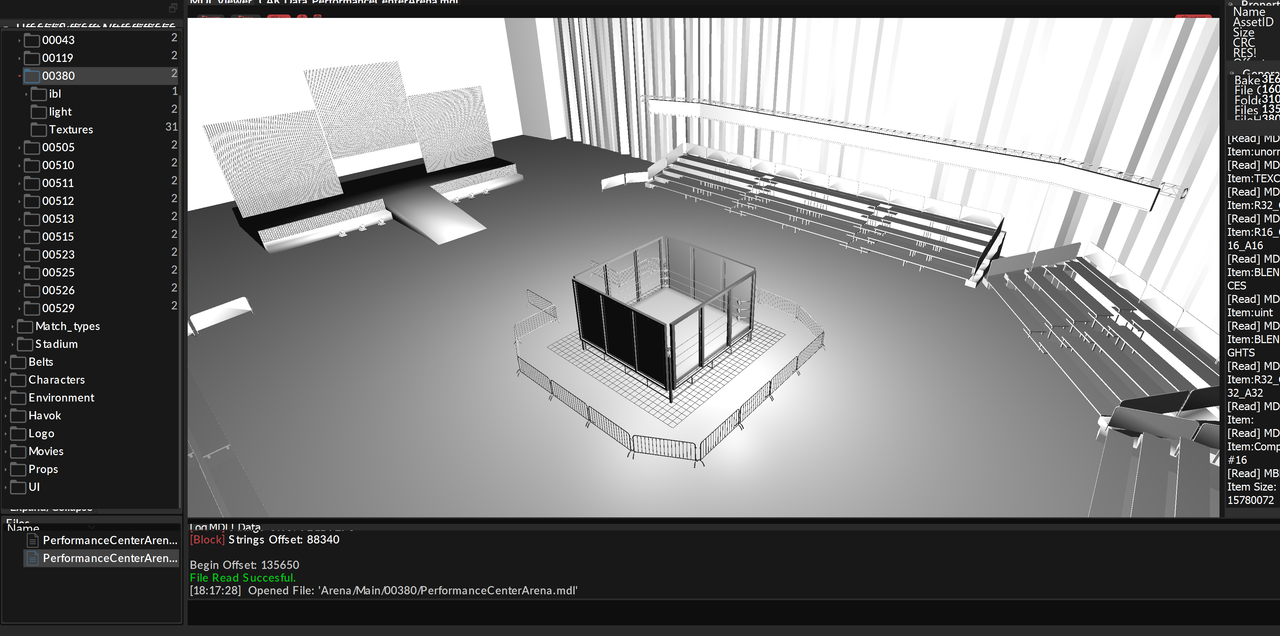This screenshot has height=636, width=1280.
Task: Expand the 00043 folder arrow
Action: click(19, 40)
